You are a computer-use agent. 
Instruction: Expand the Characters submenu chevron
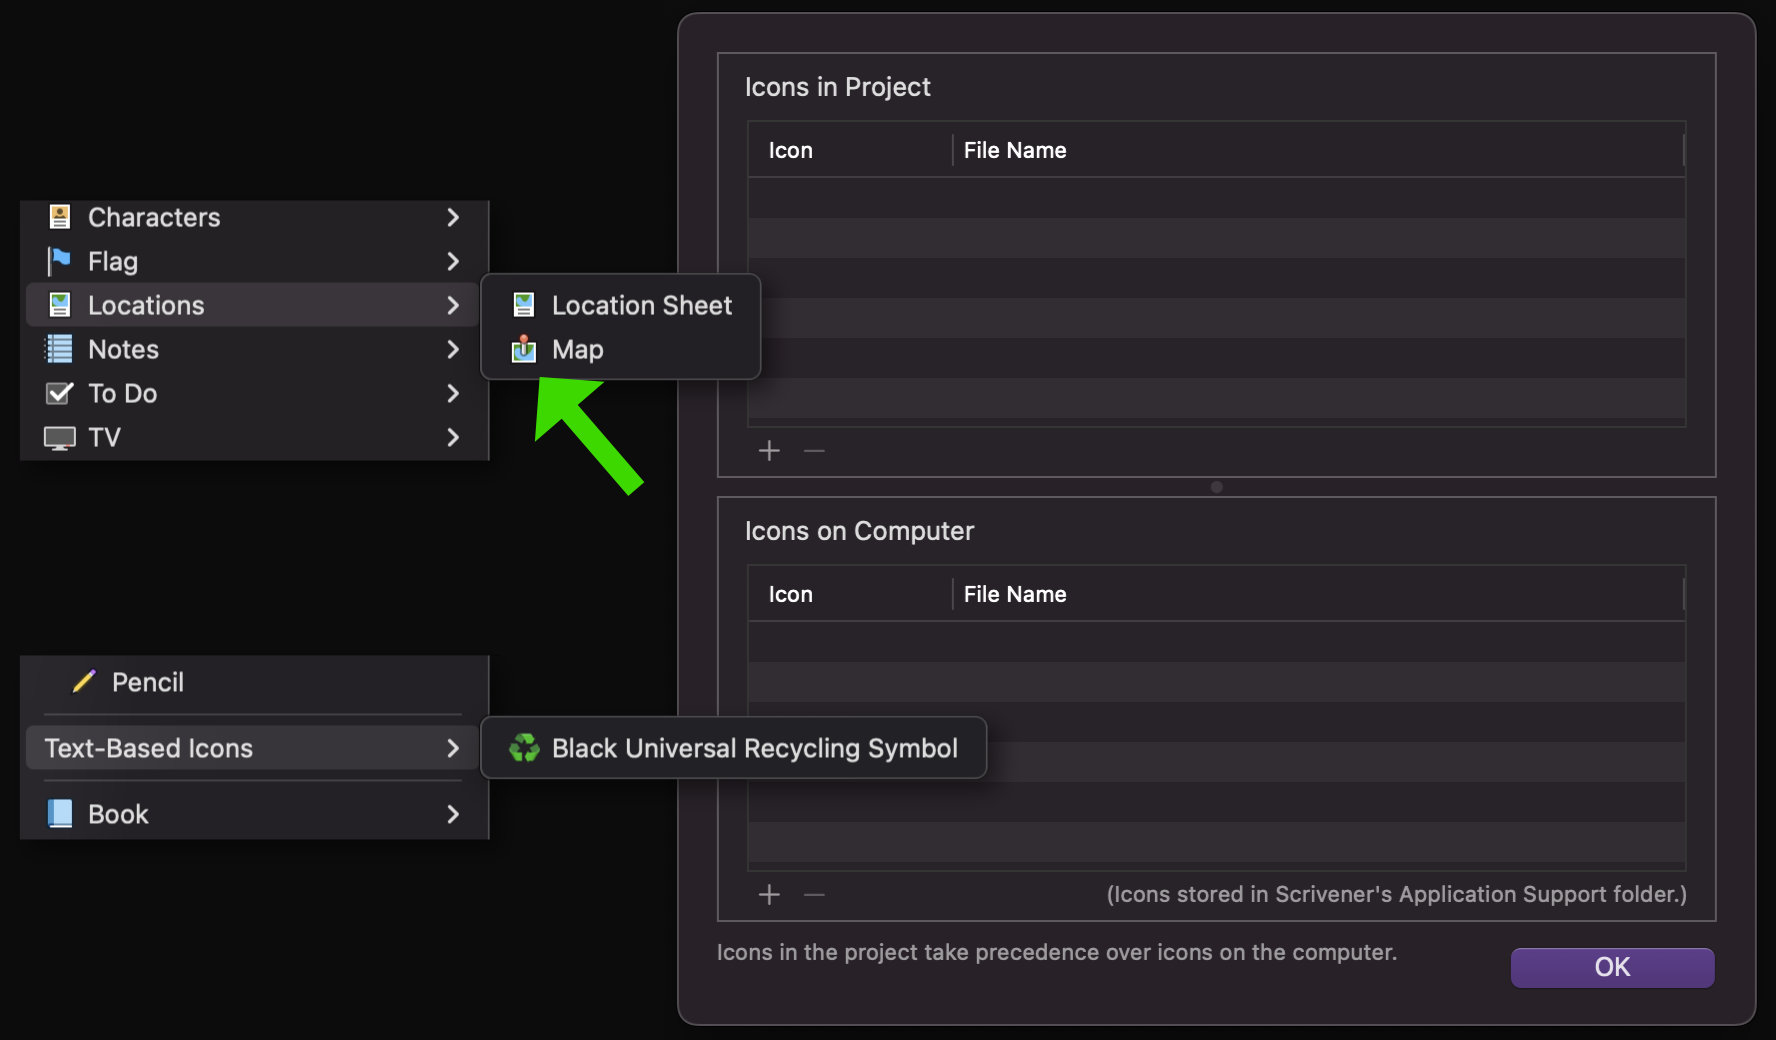tap(453, 217)
